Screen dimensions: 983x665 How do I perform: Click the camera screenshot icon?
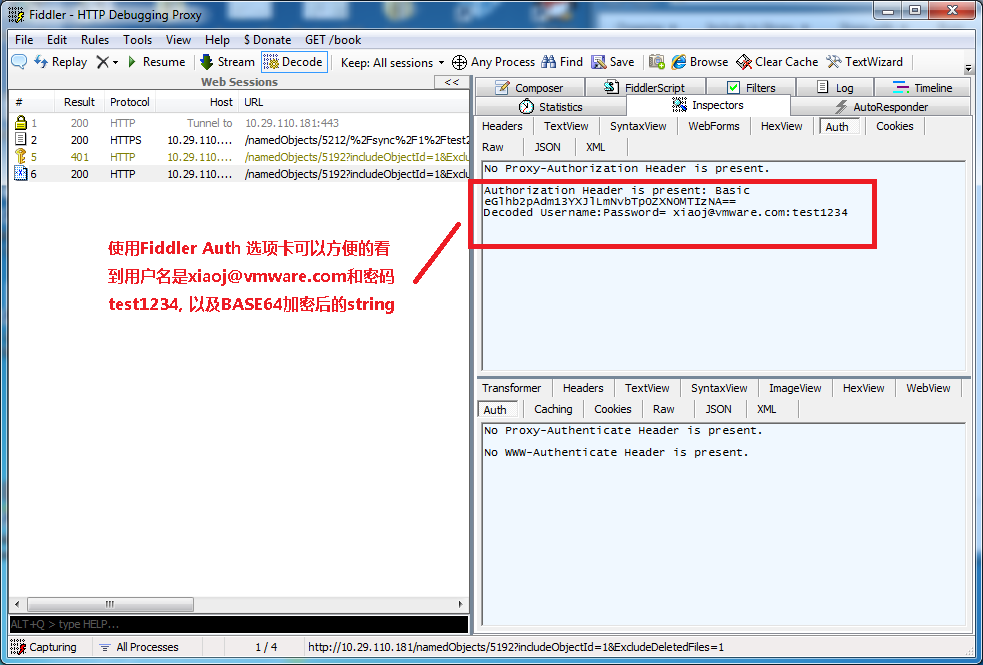pos(657,61)
